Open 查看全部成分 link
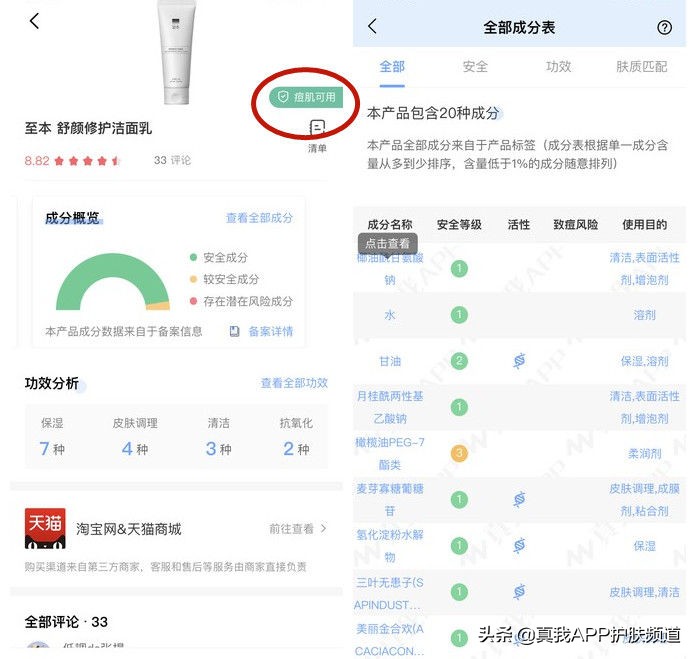 click(x=259, y=218)
